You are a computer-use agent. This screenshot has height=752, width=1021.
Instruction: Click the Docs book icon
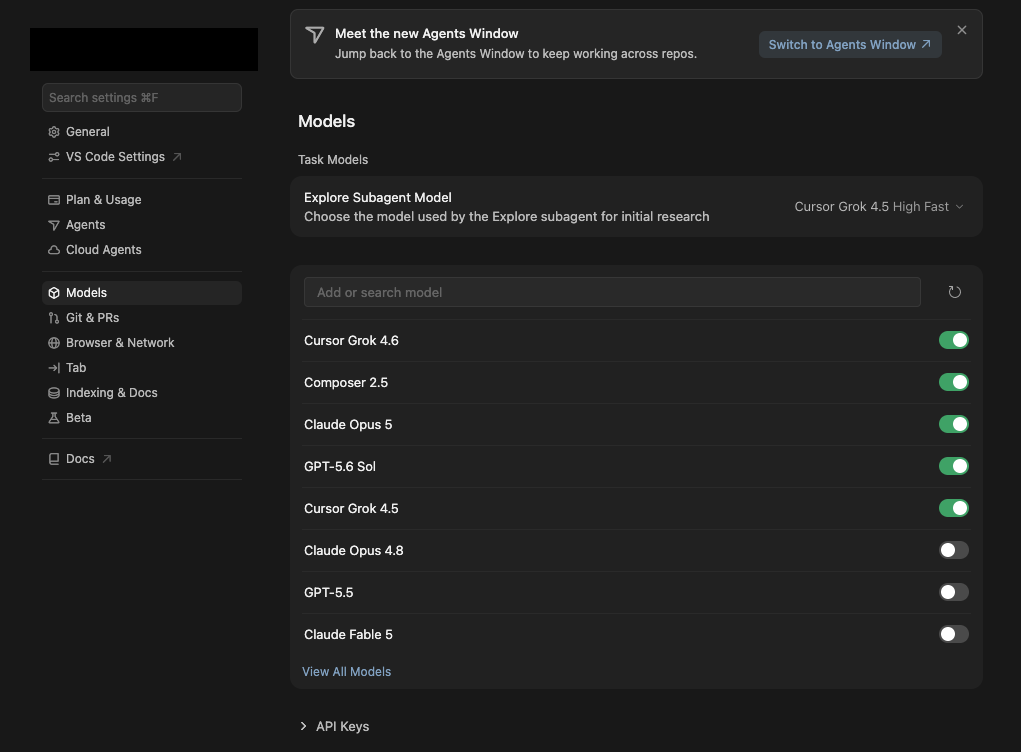(54, 459)
